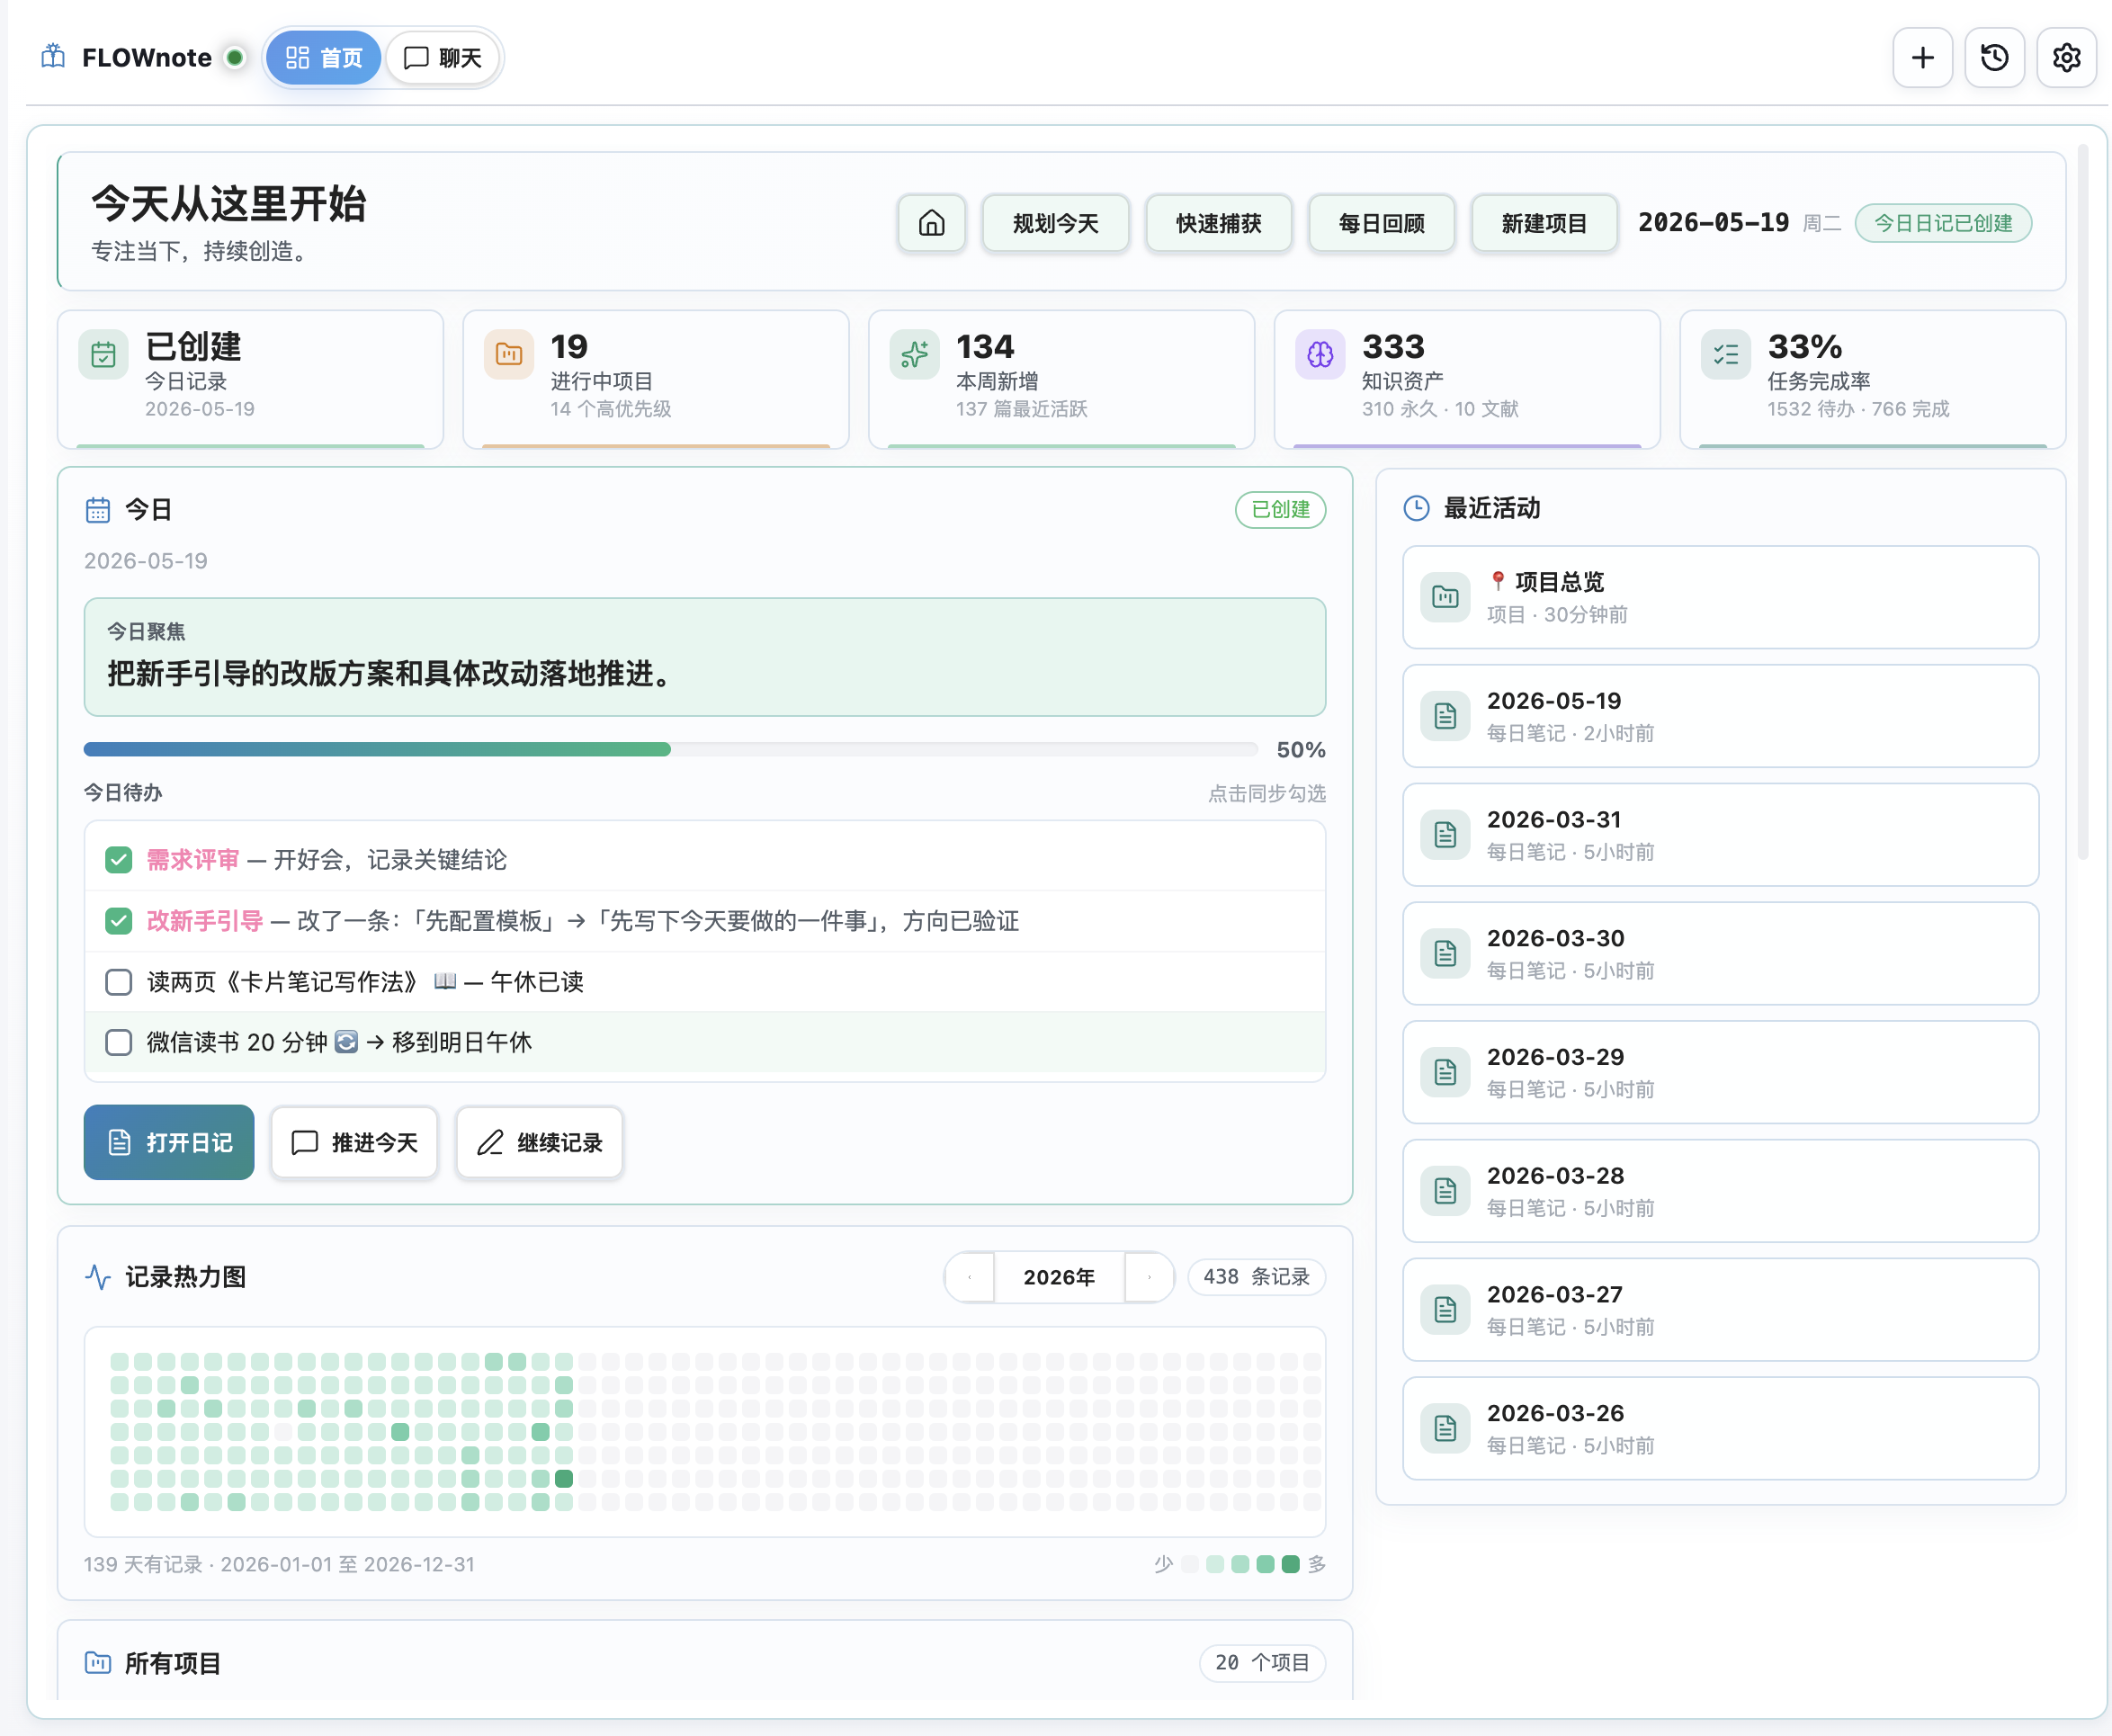Click the 打开日记 button
The image size is (2112, 1736).
169,1142
